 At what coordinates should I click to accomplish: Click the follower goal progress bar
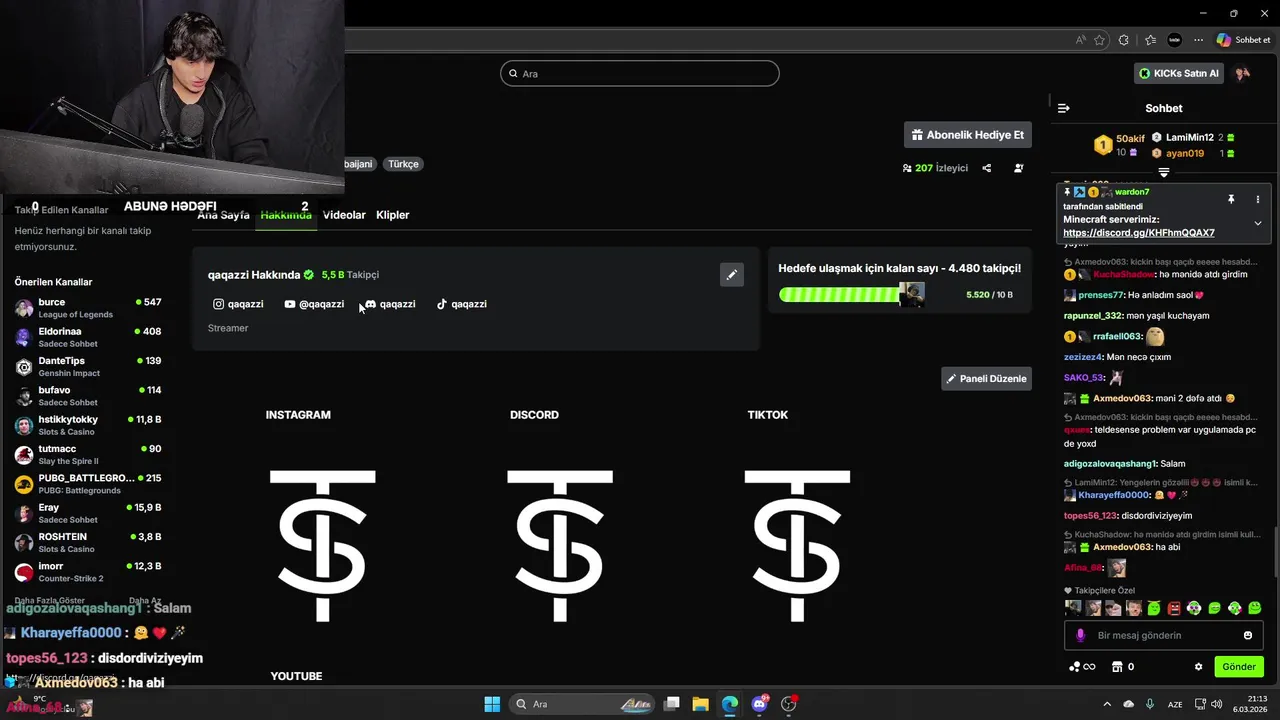(851, 295)
